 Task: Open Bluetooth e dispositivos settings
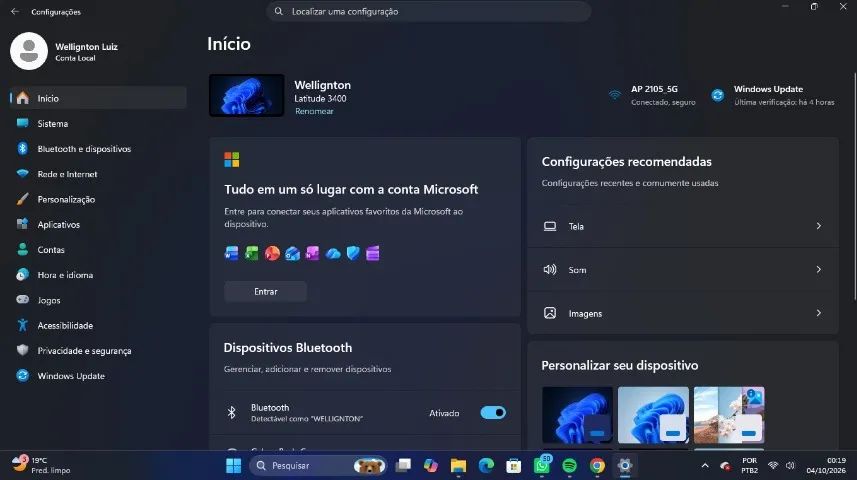[x=98, y=149]
